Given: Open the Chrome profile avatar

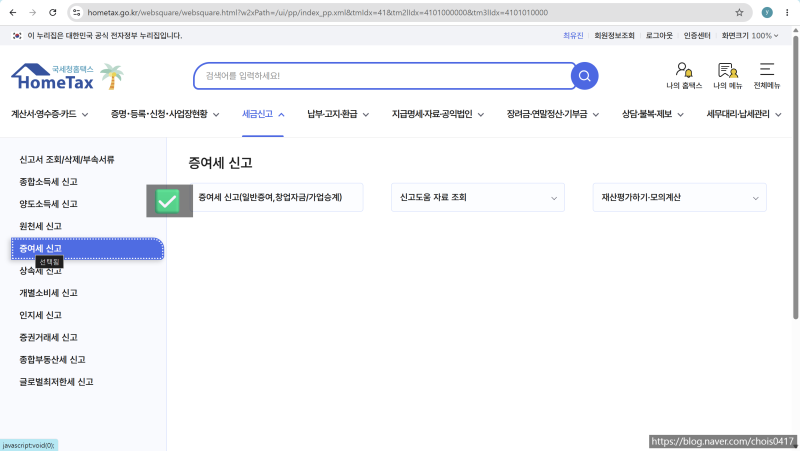Looking at the screenshot, I should (767, 12).
